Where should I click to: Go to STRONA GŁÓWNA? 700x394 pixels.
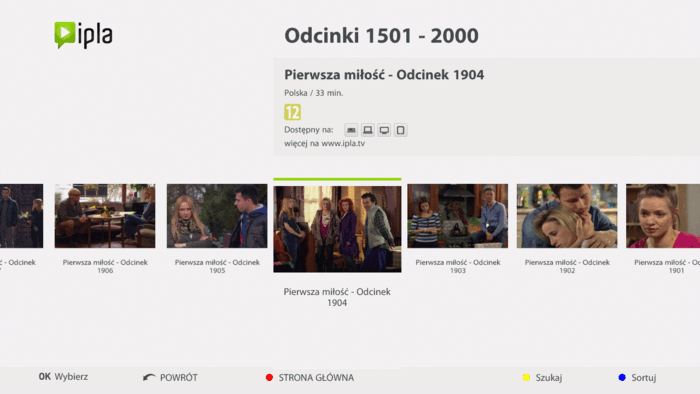pyautogui.click(x=316, y=377)
